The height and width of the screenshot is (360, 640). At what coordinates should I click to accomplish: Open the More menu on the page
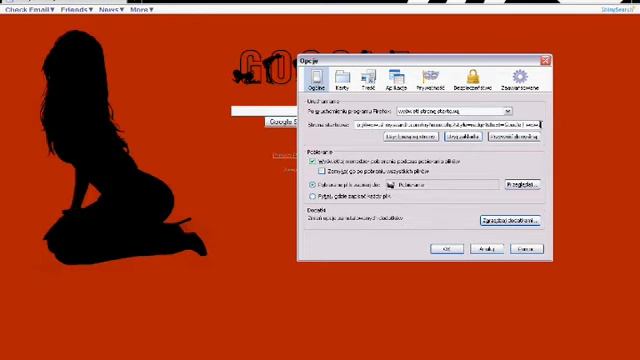(x=142, y=9)
